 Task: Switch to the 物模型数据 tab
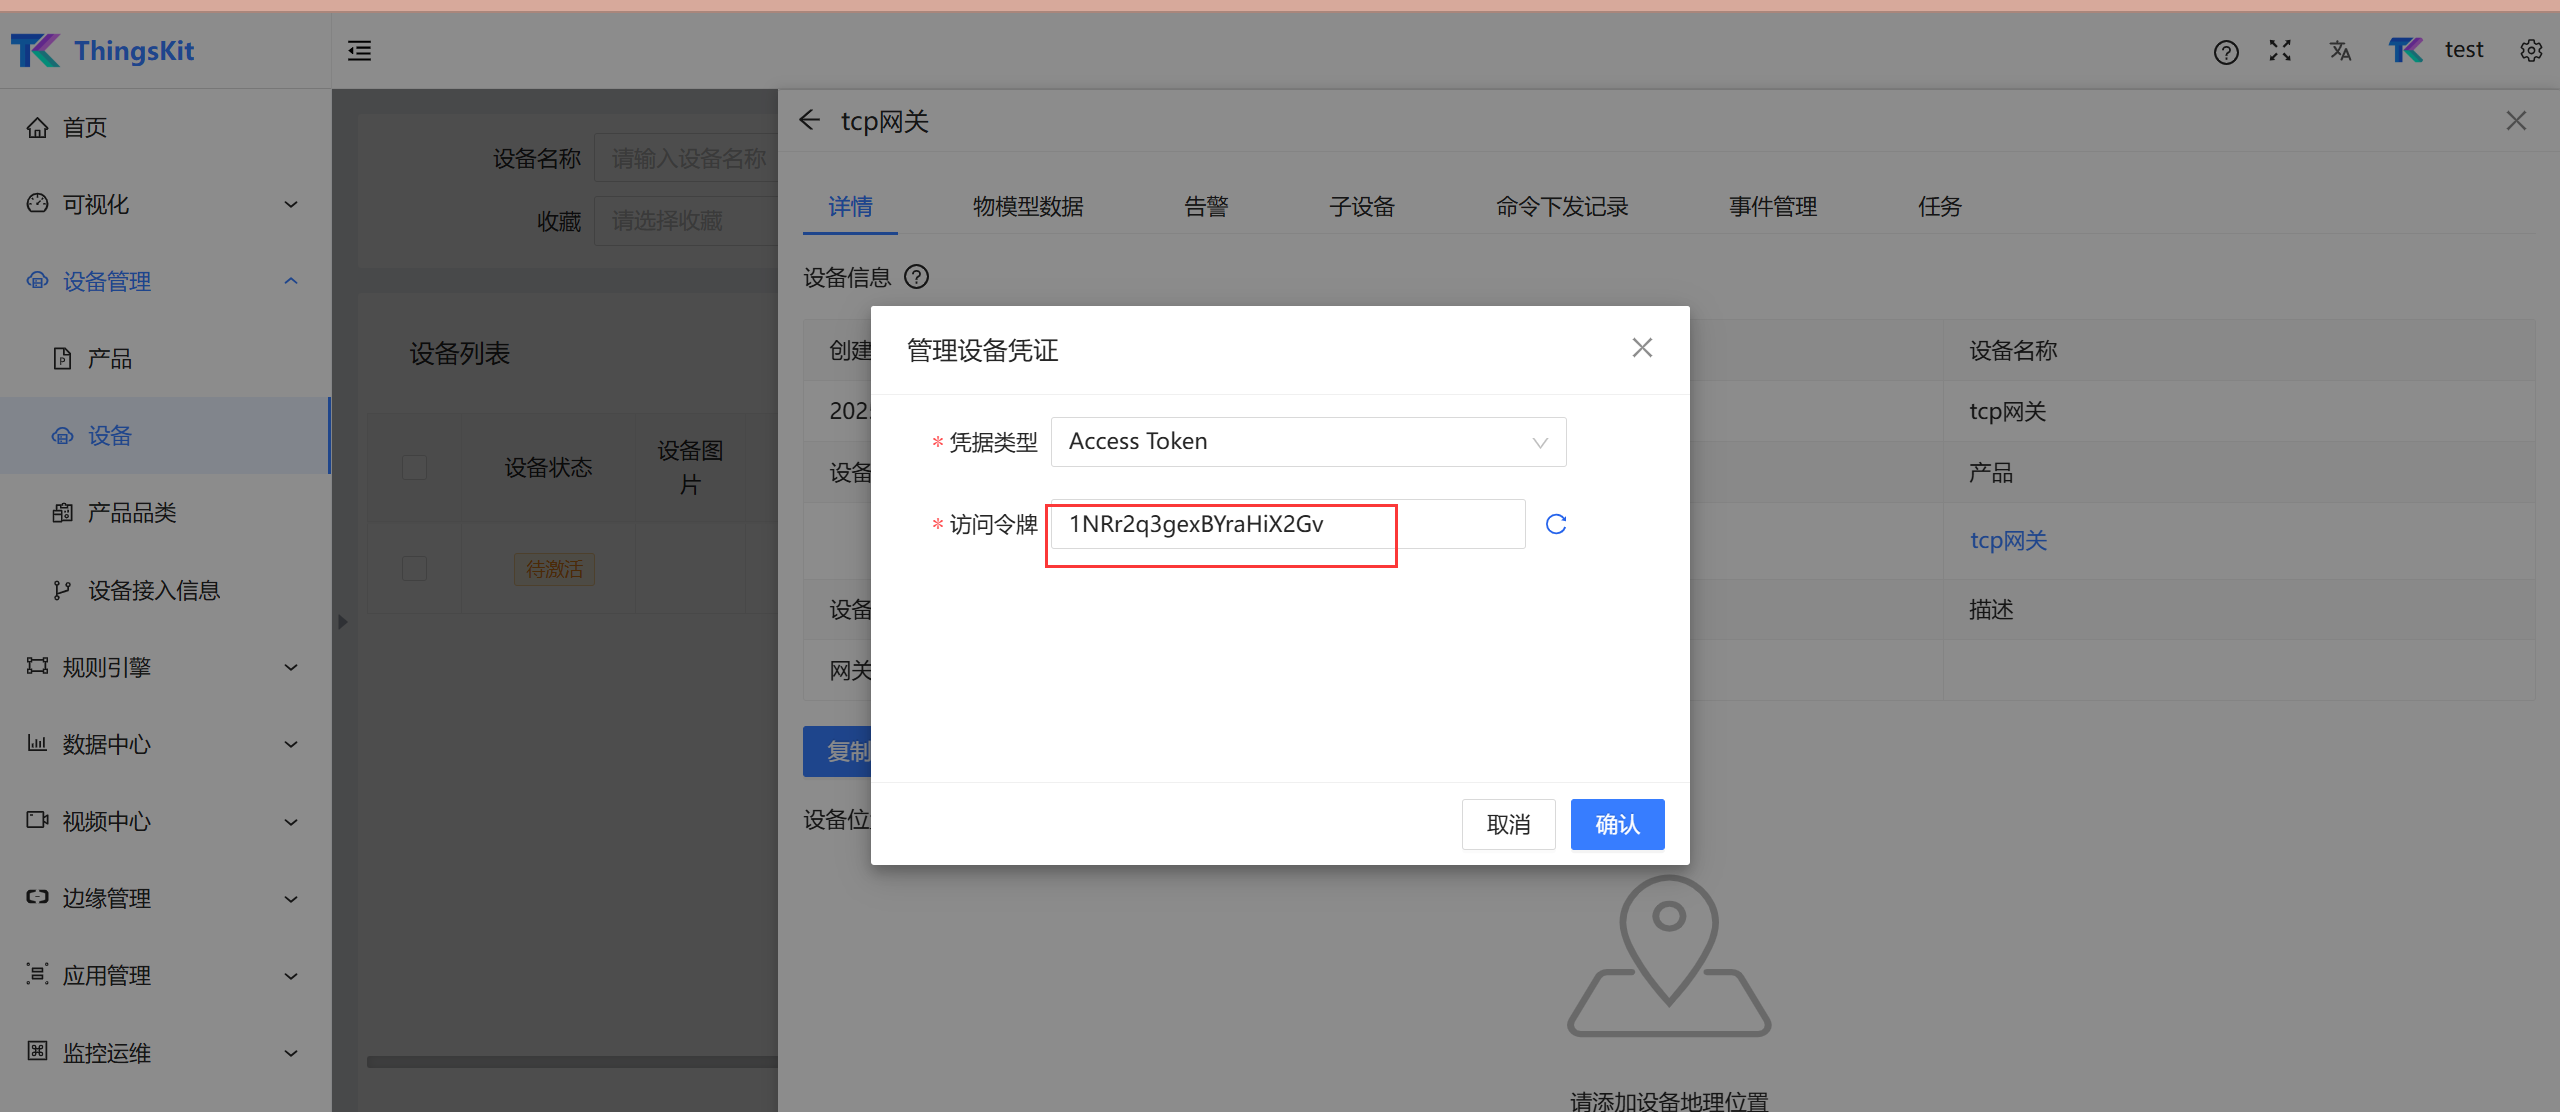pyautogui.click(x=1027, y=207)
